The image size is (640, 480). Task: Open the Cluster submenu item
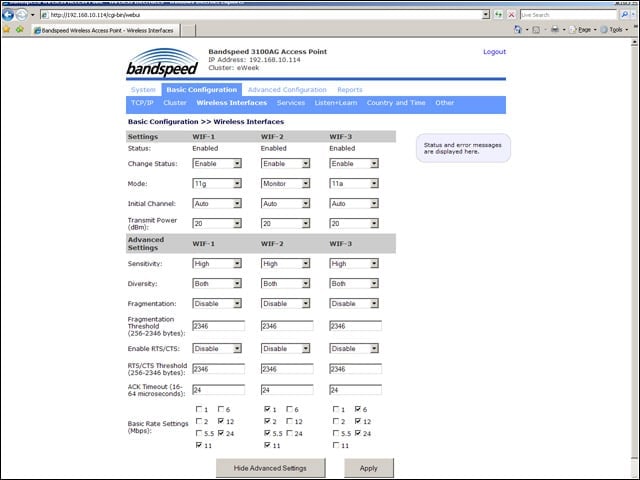pyautogui.click(x=175, y=103)
